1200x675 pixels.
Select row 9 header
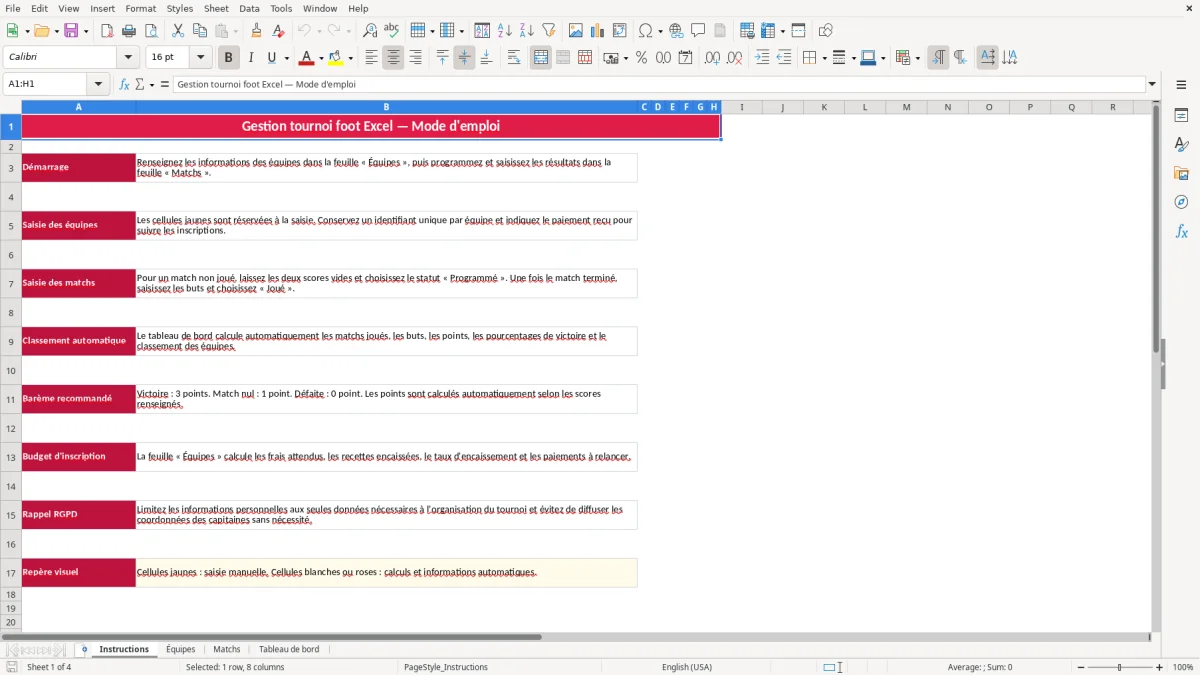[x=11, y=341]
